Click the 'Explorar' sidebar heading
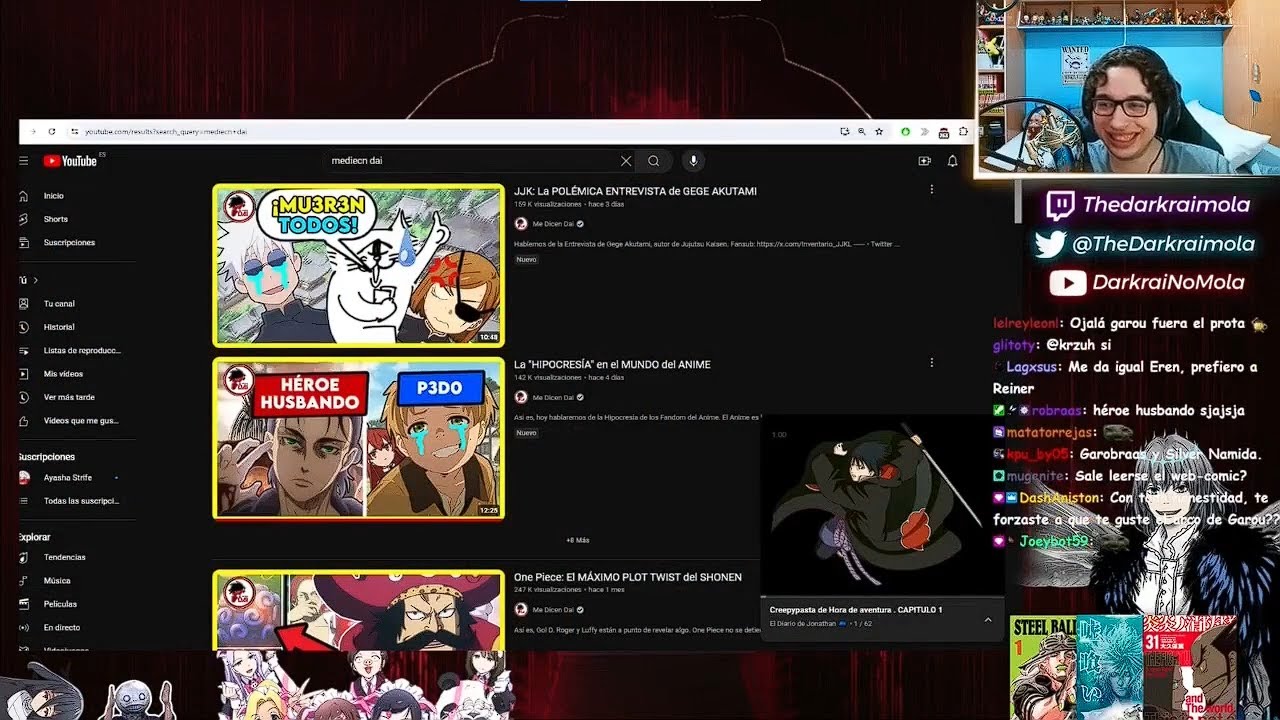Screen dimensions: 1280x720 click(x=34, y=537)
